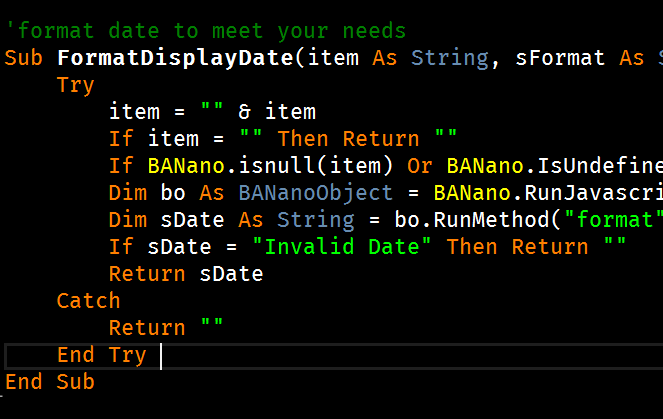This screenshot has height=419, width=663.
Task: Place cursor on the Try keyword line
Action: [75, 84]
